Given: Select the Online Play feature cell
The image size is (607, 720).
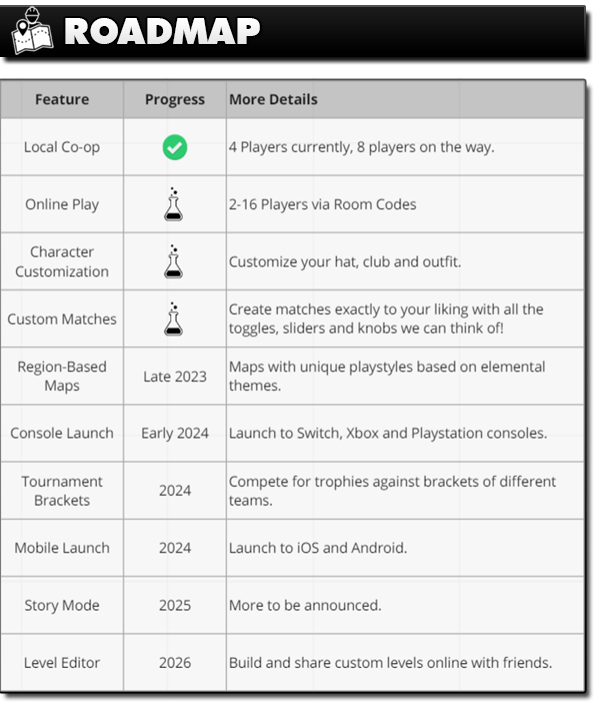Looking at the screenshot, I should (62, 204).
